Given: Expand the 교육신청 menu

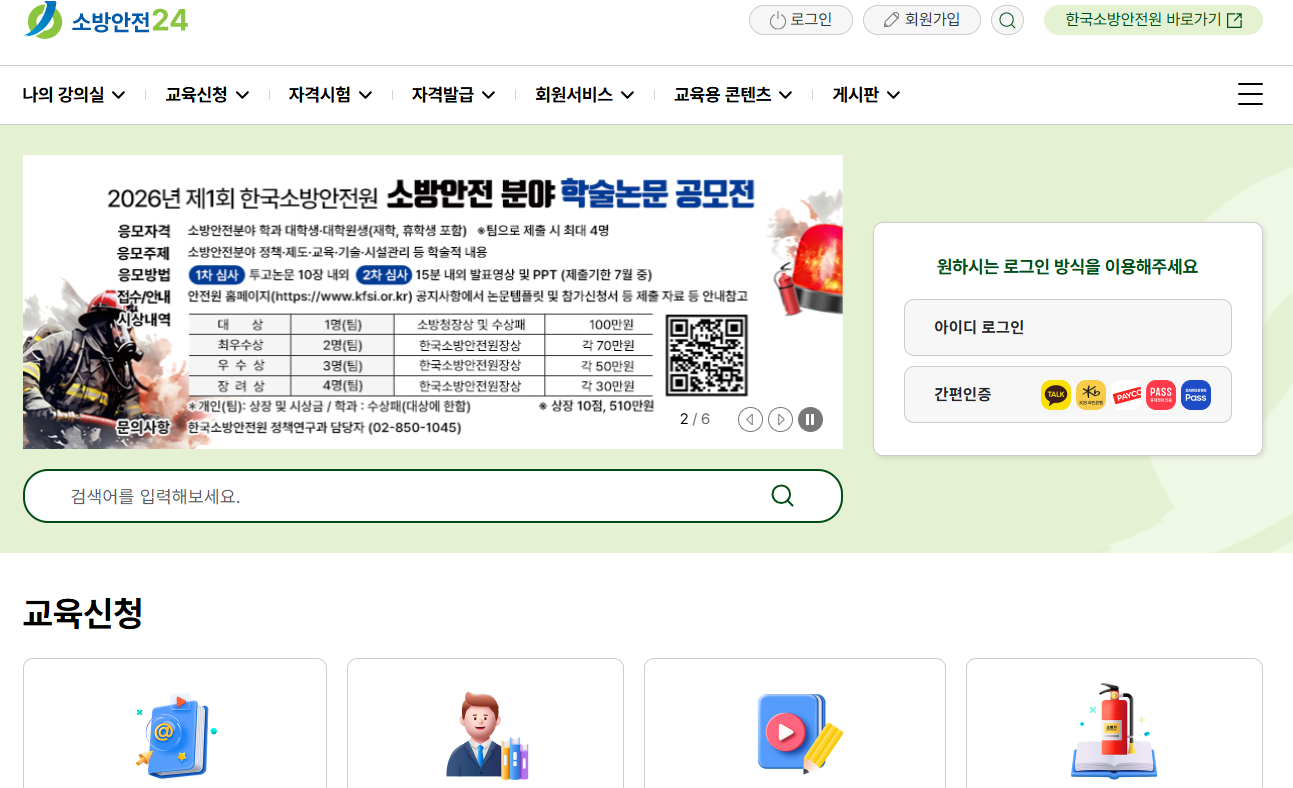Looking at the screenshot, I should tap(207, 95).
